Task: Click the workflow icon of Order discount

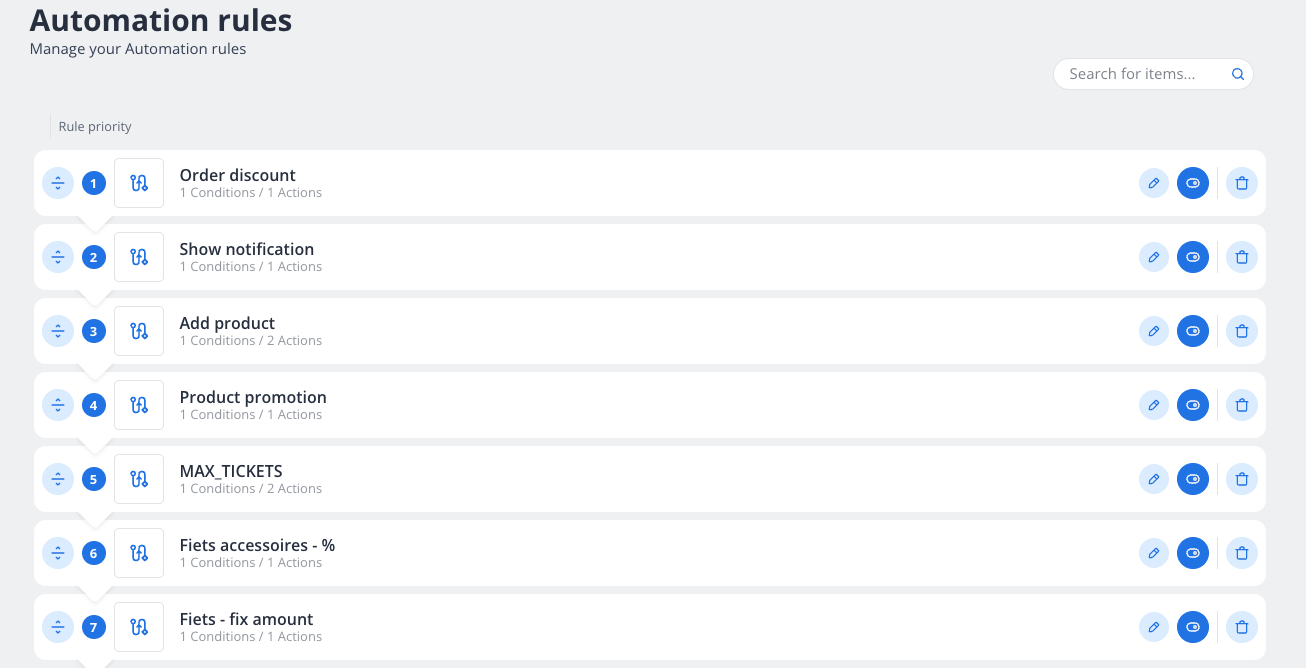Action: pyautogui.click(x=139, y=183)
